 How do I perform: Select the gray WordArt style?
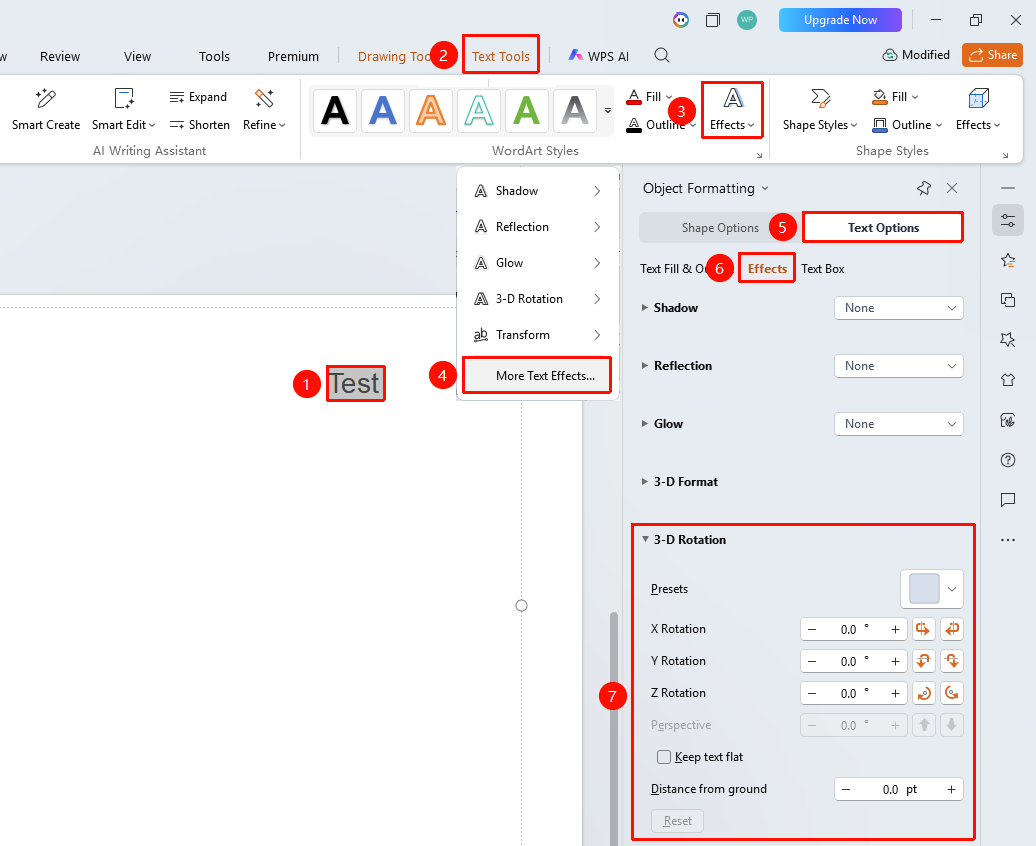575,110
